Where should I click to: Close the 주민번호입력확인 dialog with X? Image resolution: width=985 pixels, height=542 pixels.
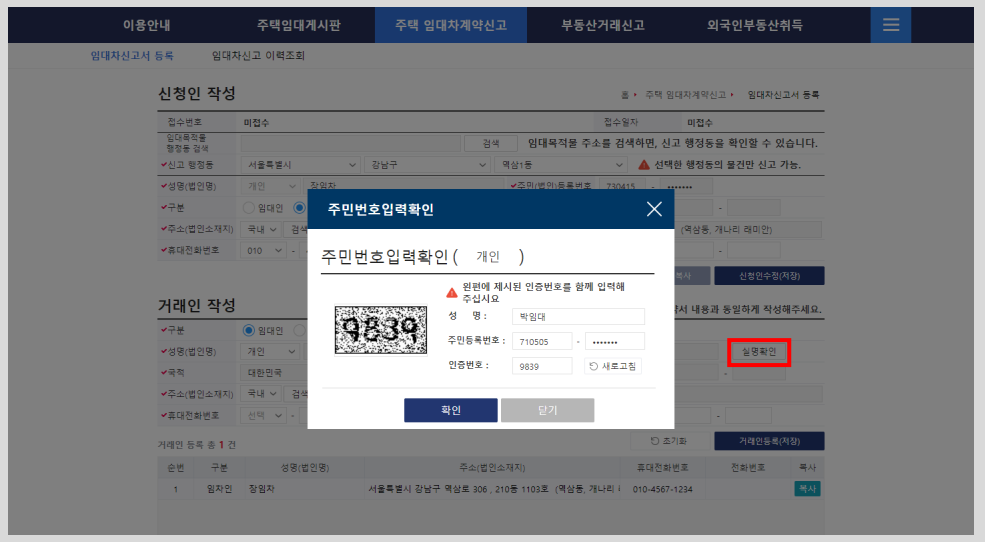[654, 209]
